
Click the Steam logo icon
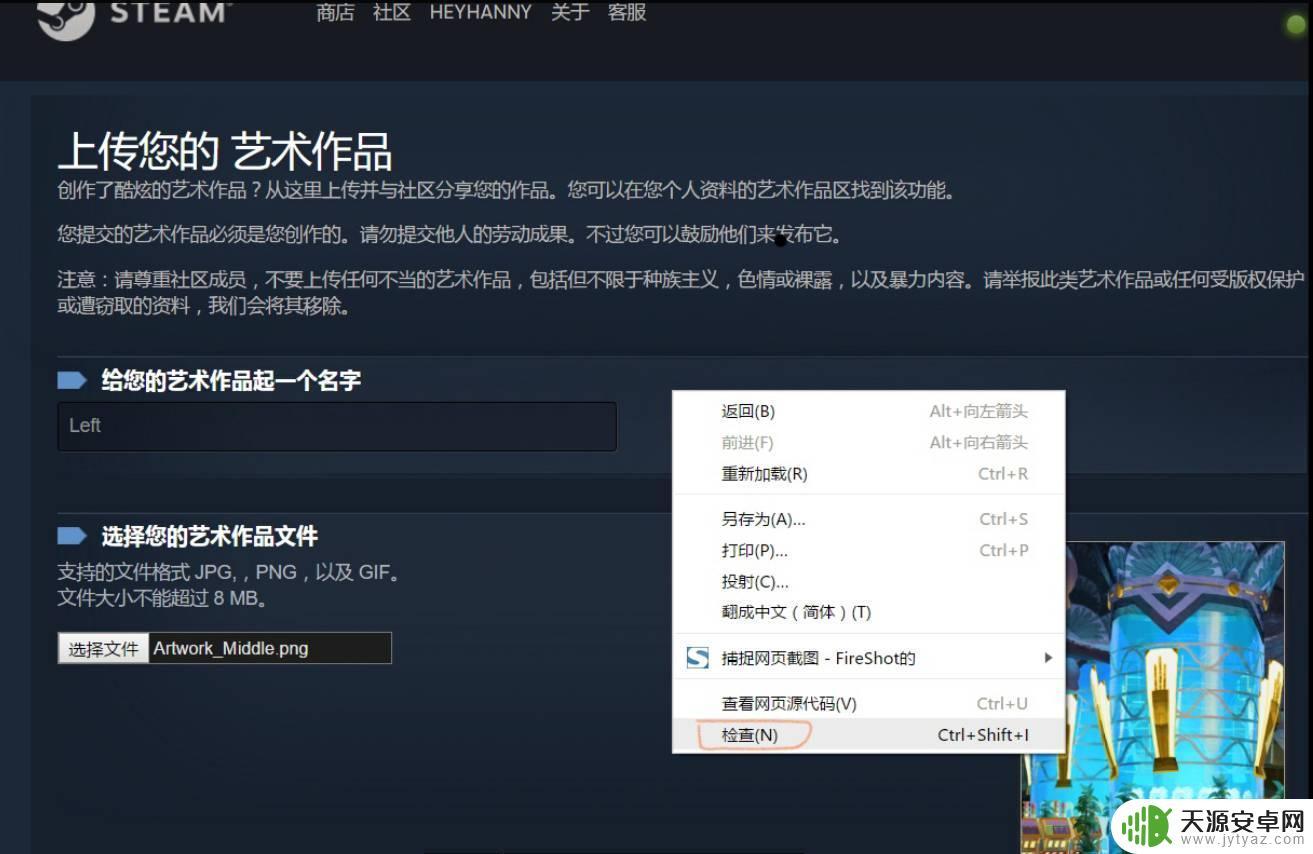(65, 18)
